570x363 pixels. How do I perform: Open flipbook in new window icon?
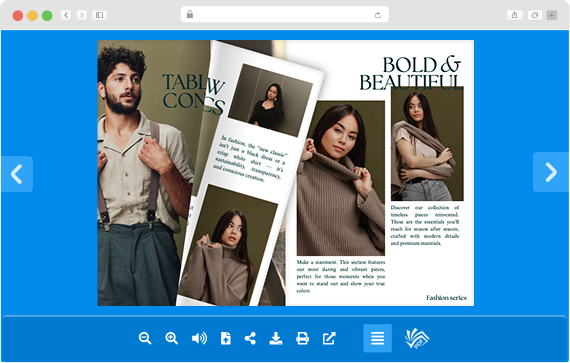pyautogui.click(x=329, y=338)
